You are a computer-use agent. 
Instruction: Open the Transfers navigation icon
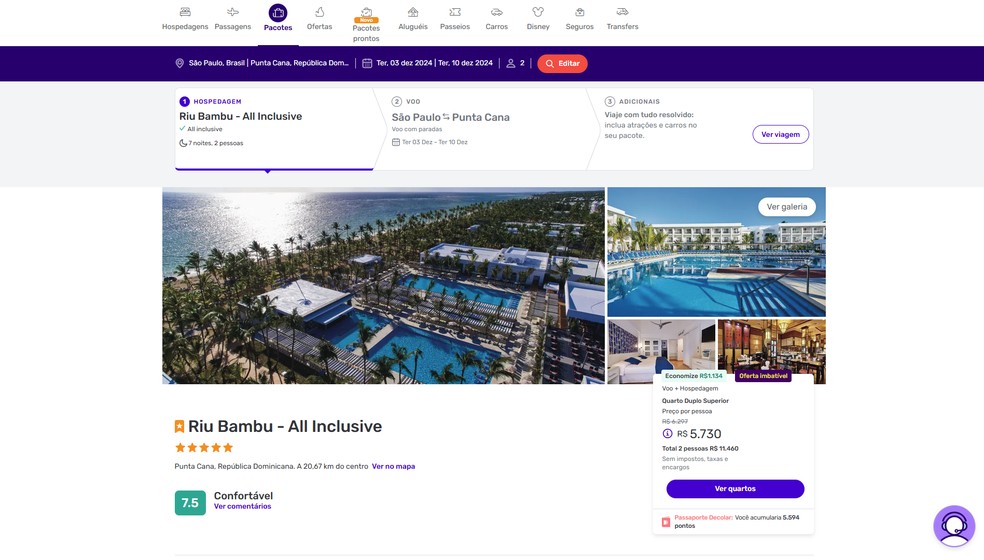(622, 12)
